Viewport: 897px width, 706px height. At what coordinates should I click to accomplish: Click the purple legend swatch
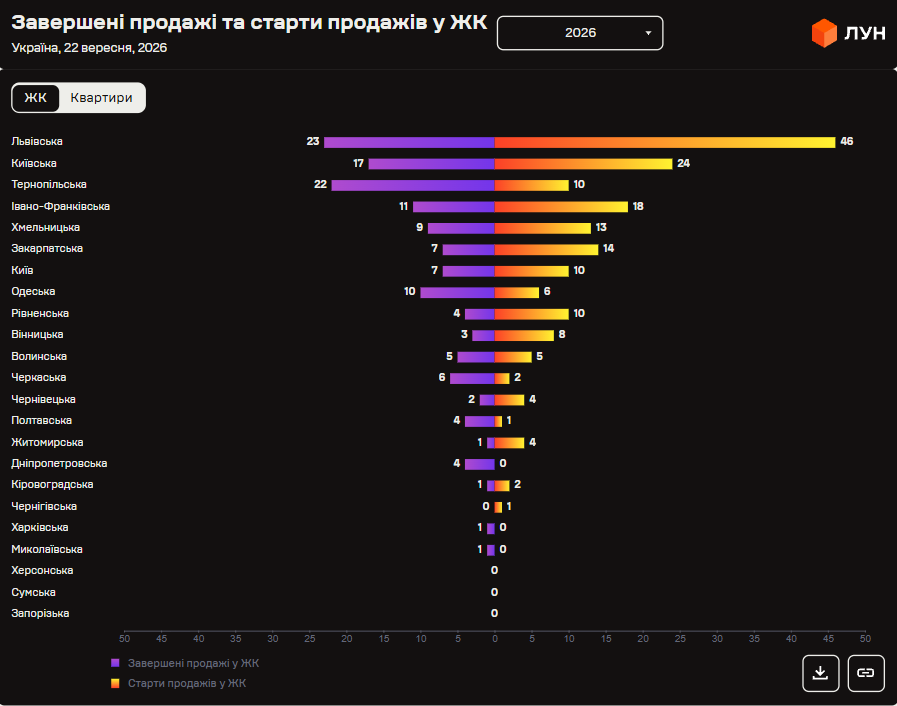tap(115, 663)
